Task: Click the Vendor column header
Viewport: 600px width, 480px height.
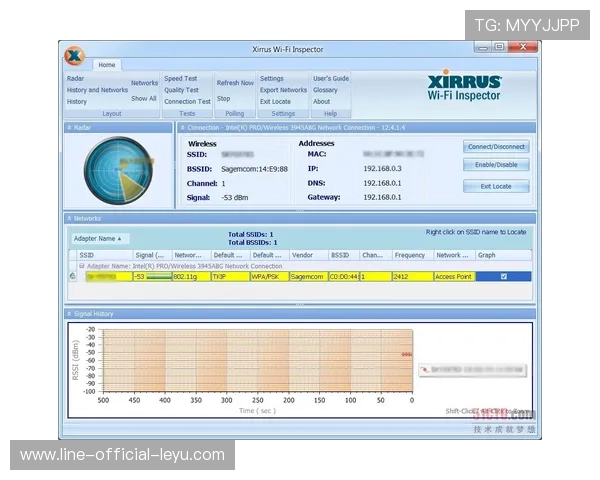Action: [308, 255]
